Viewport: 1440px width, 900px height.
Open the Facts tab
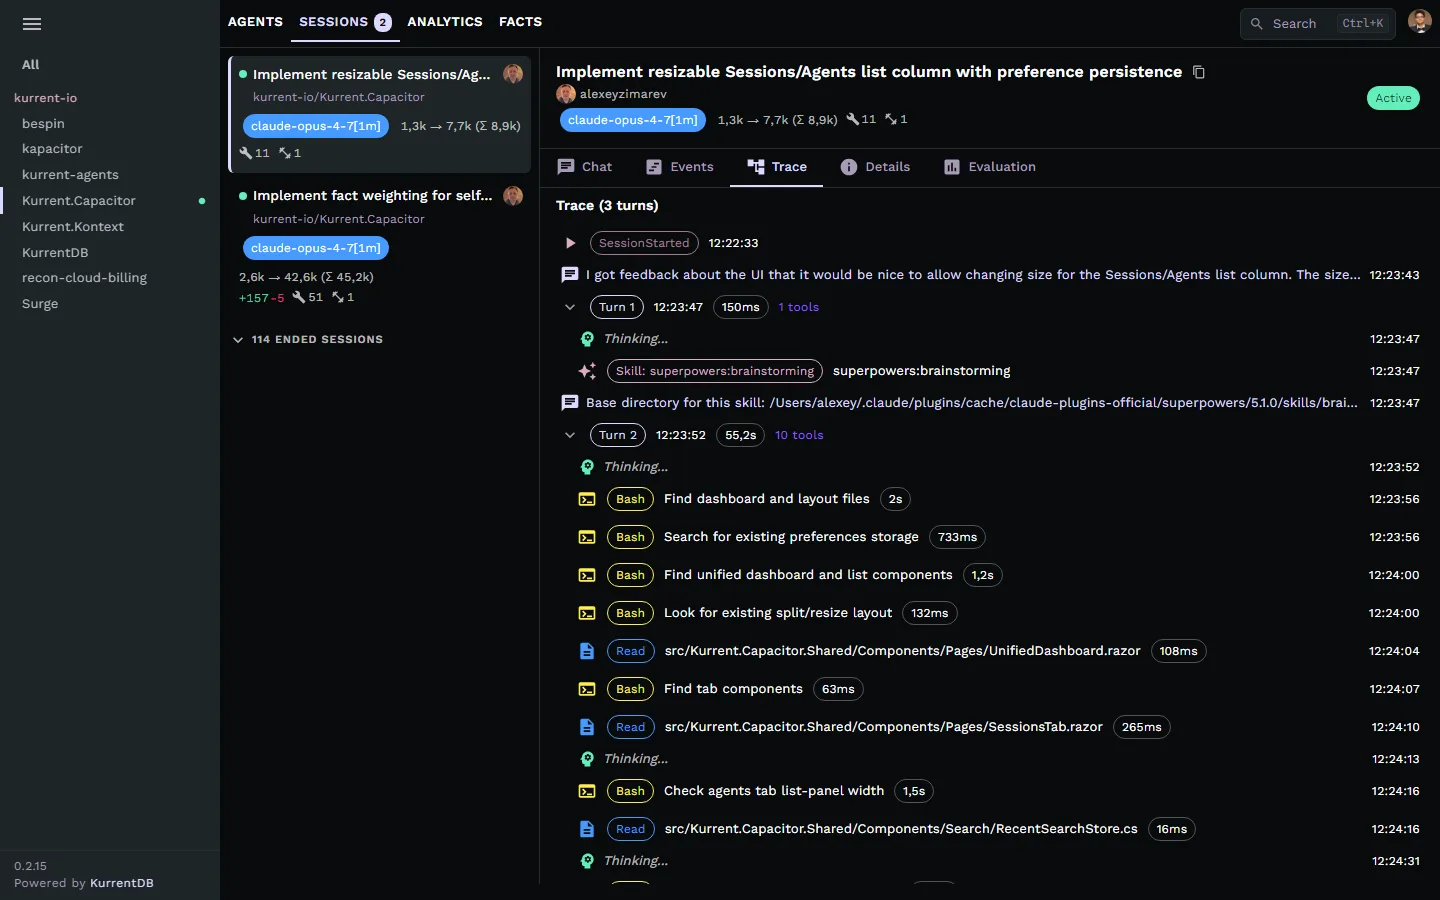click(x=520, y=22)
